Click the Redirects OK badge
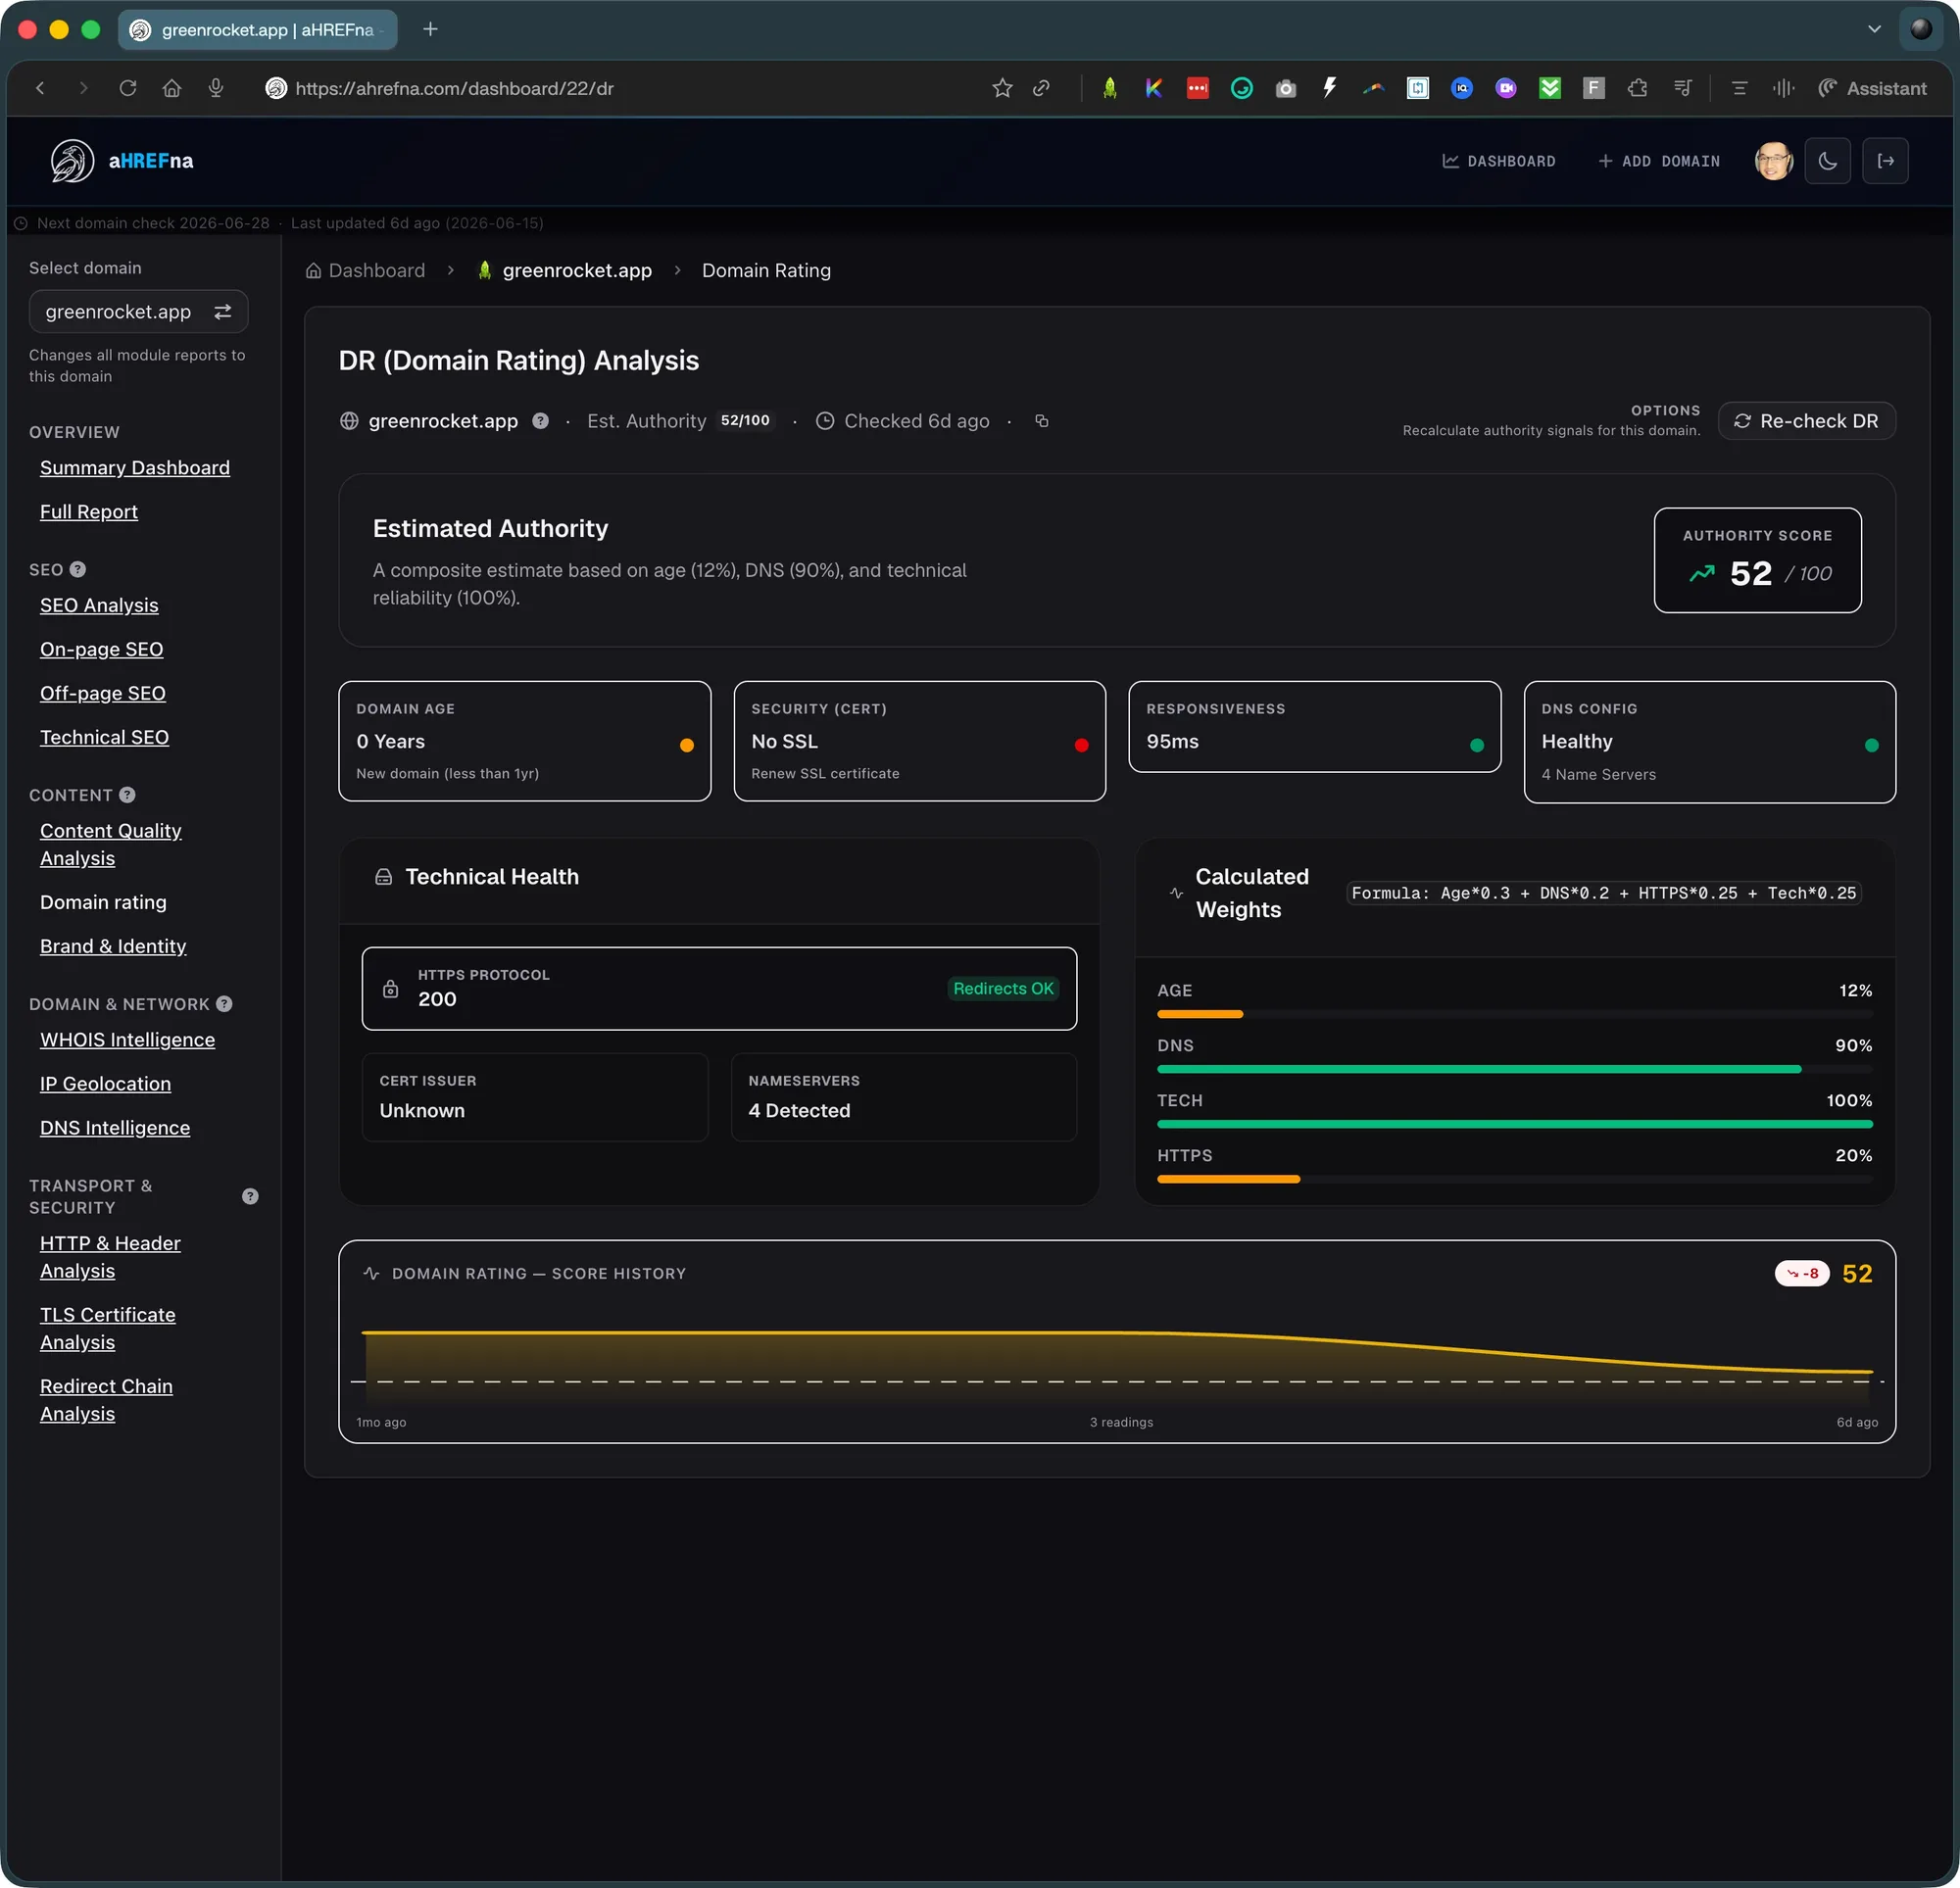The image size is (1960, 1888). pos(1003,988)
